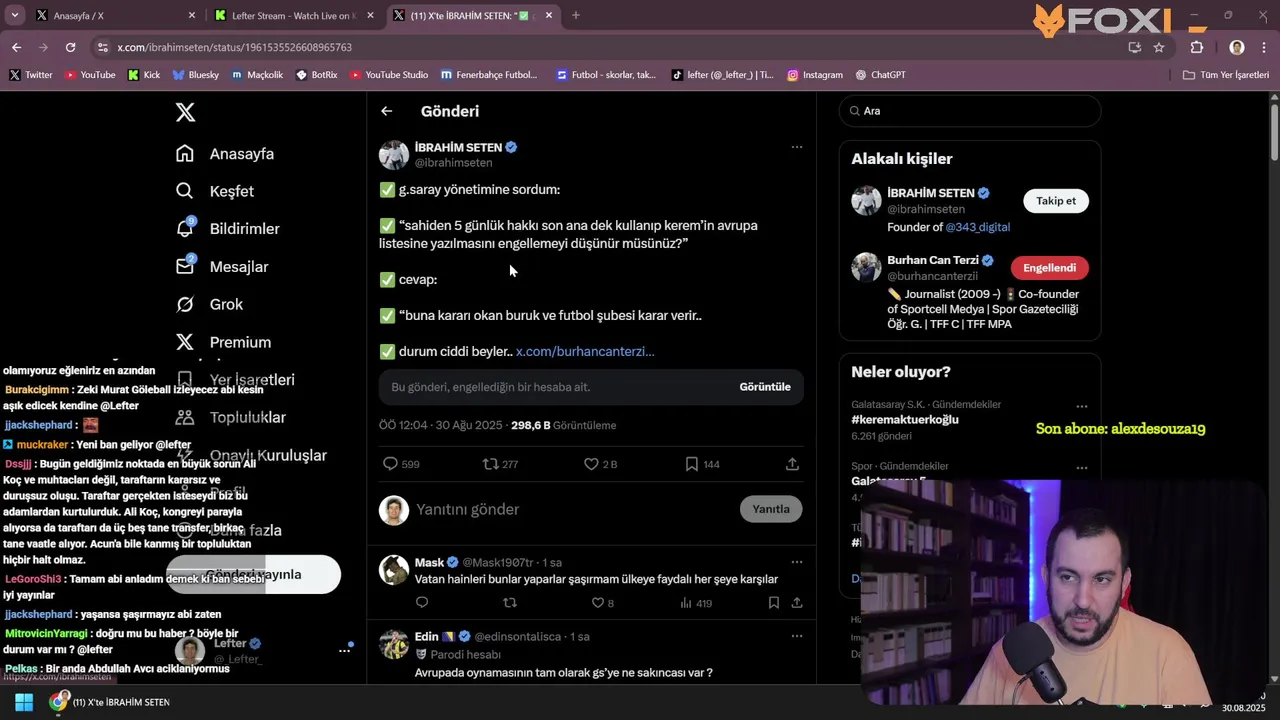Open Instagram bookmark
The width and height of the screenshot is (1280, 720).
(x=815, y=75)
